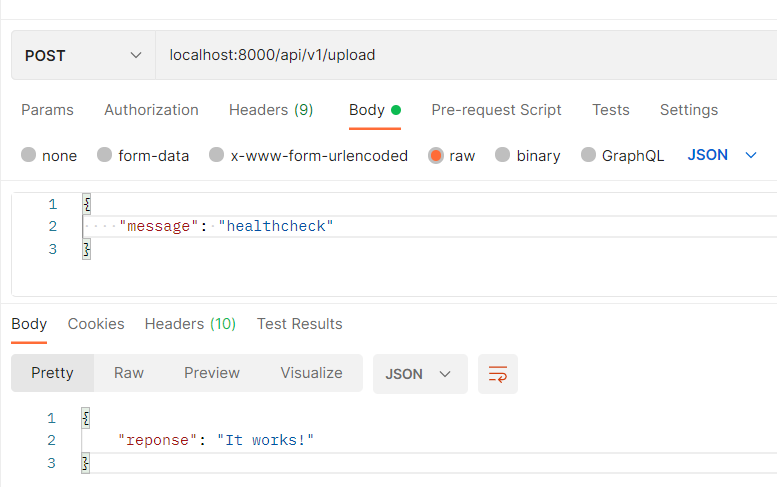Click the request body line with "healthcheck"

pos(430,226)
